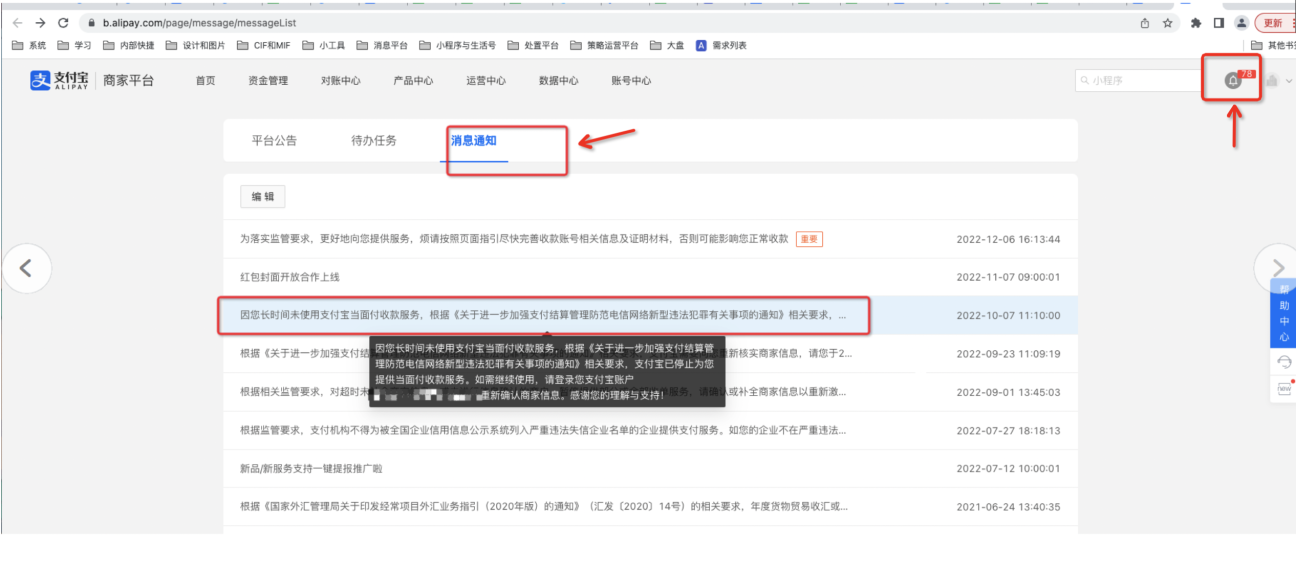Open the 大盘 bookmark folder
Viewport: 1296px width, 568px height.
click(668, 45)
